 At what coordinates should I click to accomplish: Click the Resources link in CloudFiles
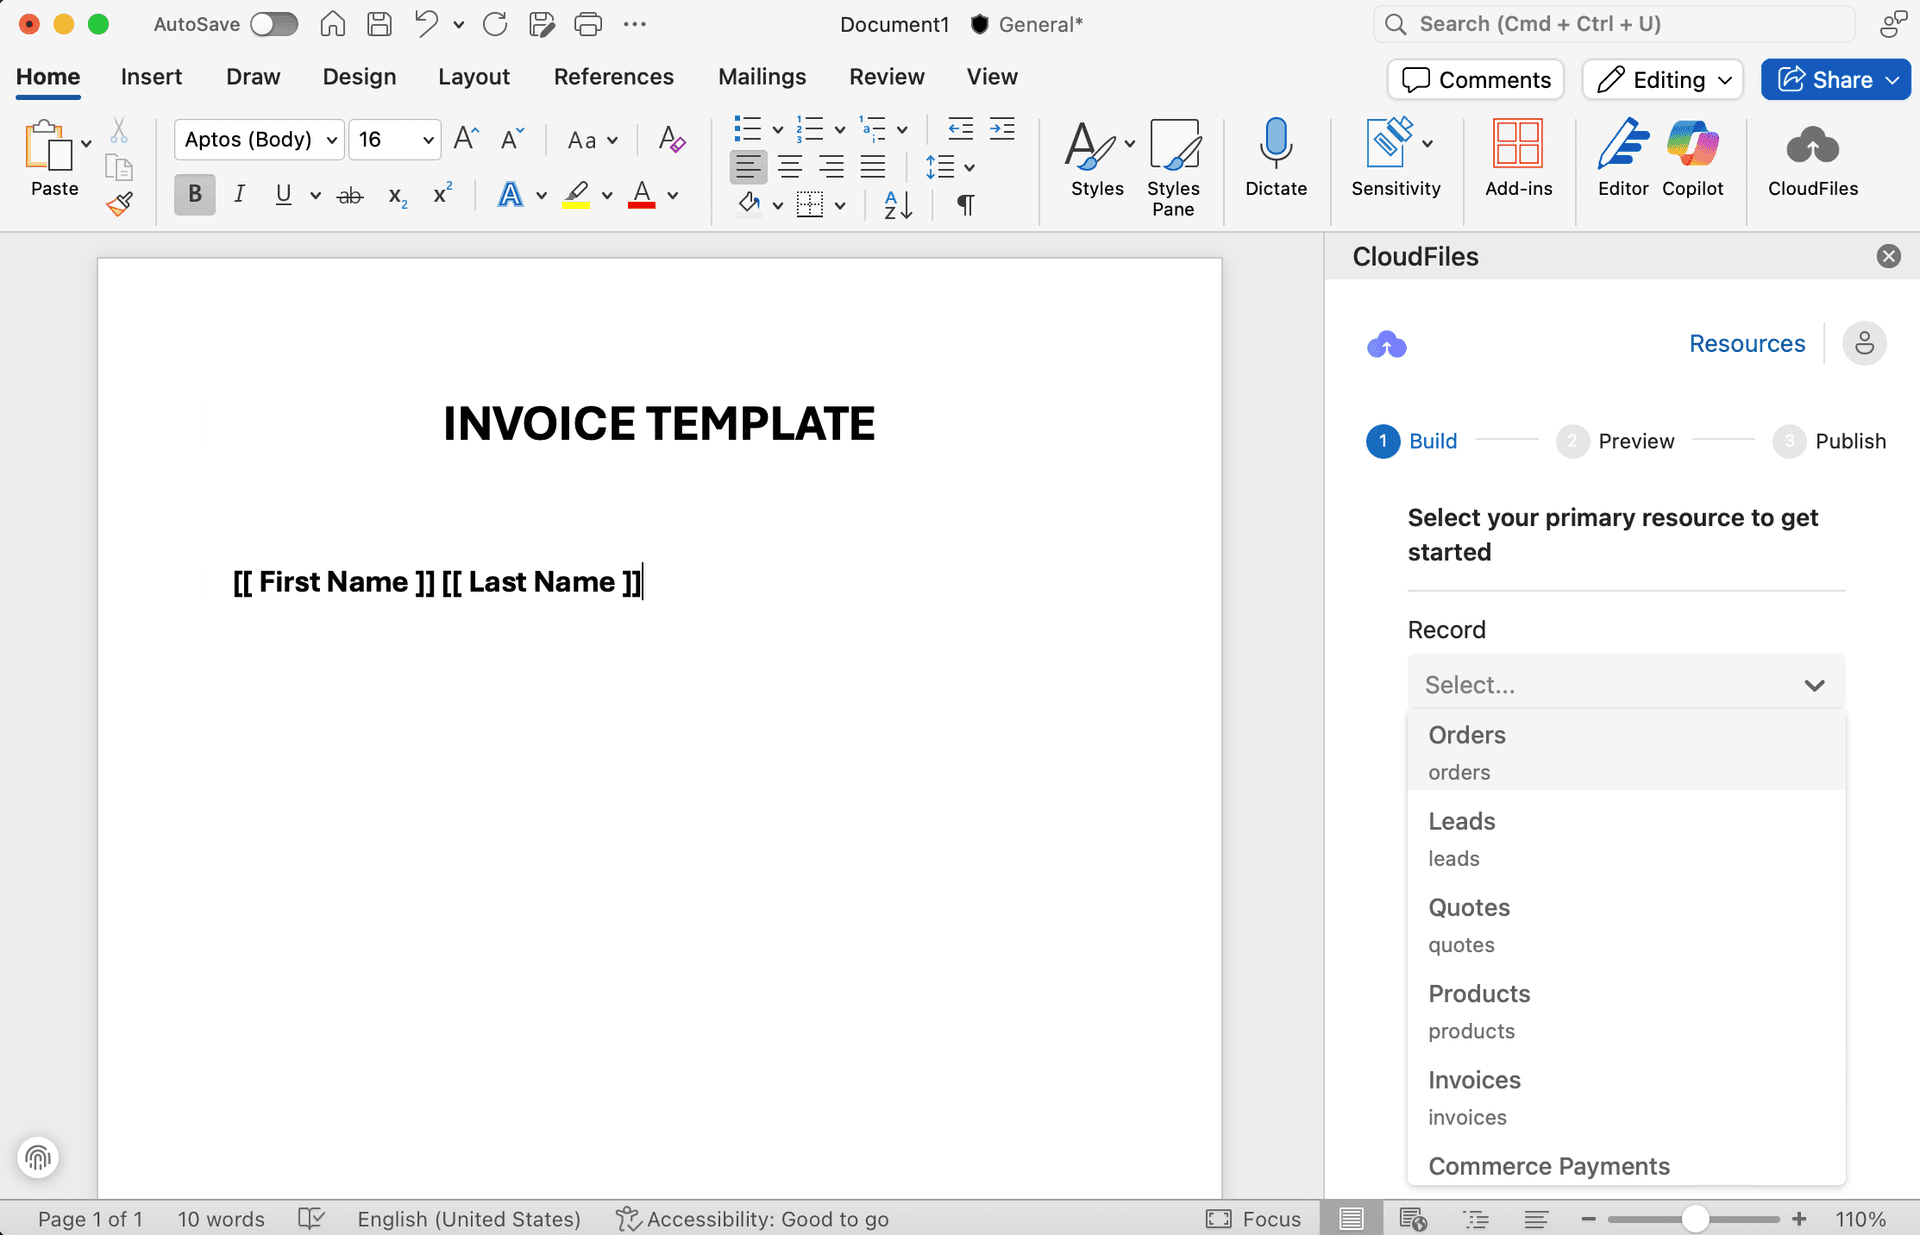pos(1746,344)
